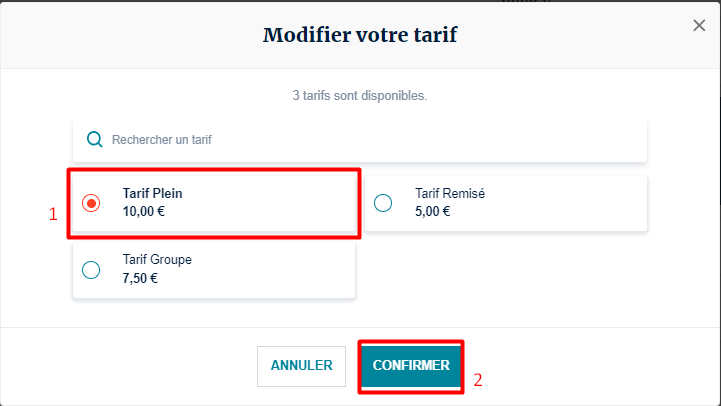Screen dimensions: 721x406
Task: Click the magnifier search icon
Action: [x=95, y=140]
